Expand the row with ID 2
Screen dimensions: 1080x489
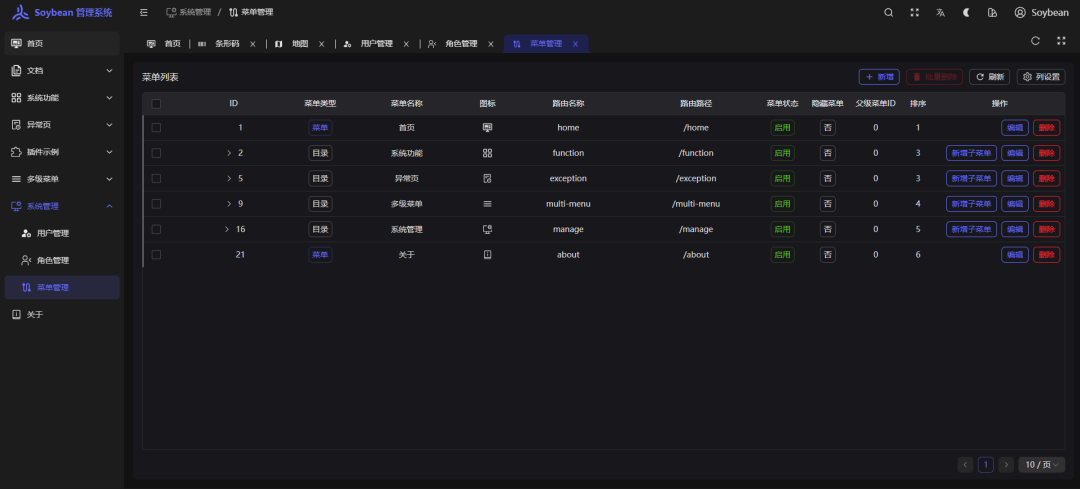coord(228,153)
